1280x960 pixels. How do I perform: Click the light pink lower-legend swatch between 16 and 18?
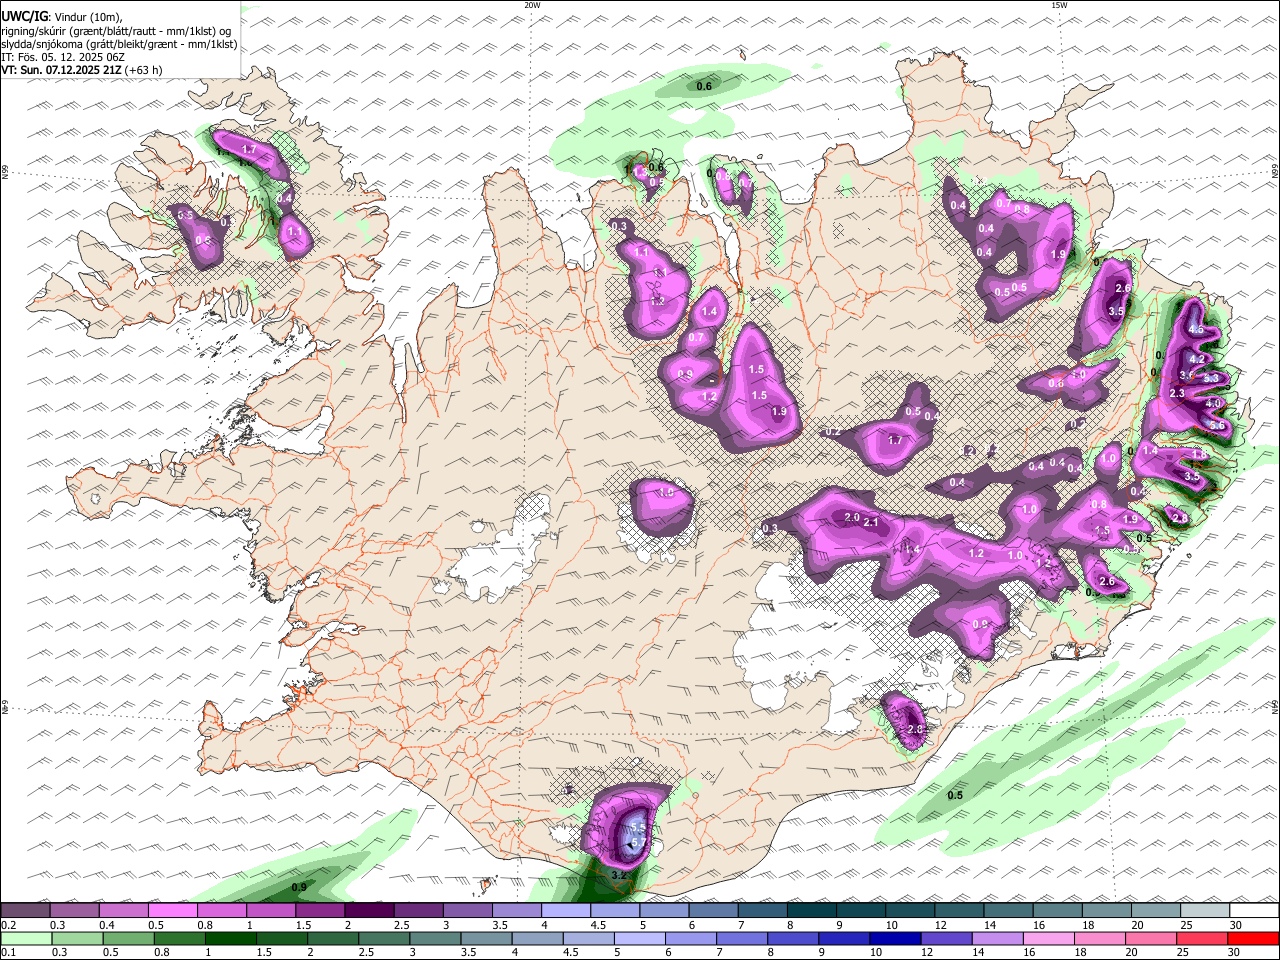[1048, 939]
